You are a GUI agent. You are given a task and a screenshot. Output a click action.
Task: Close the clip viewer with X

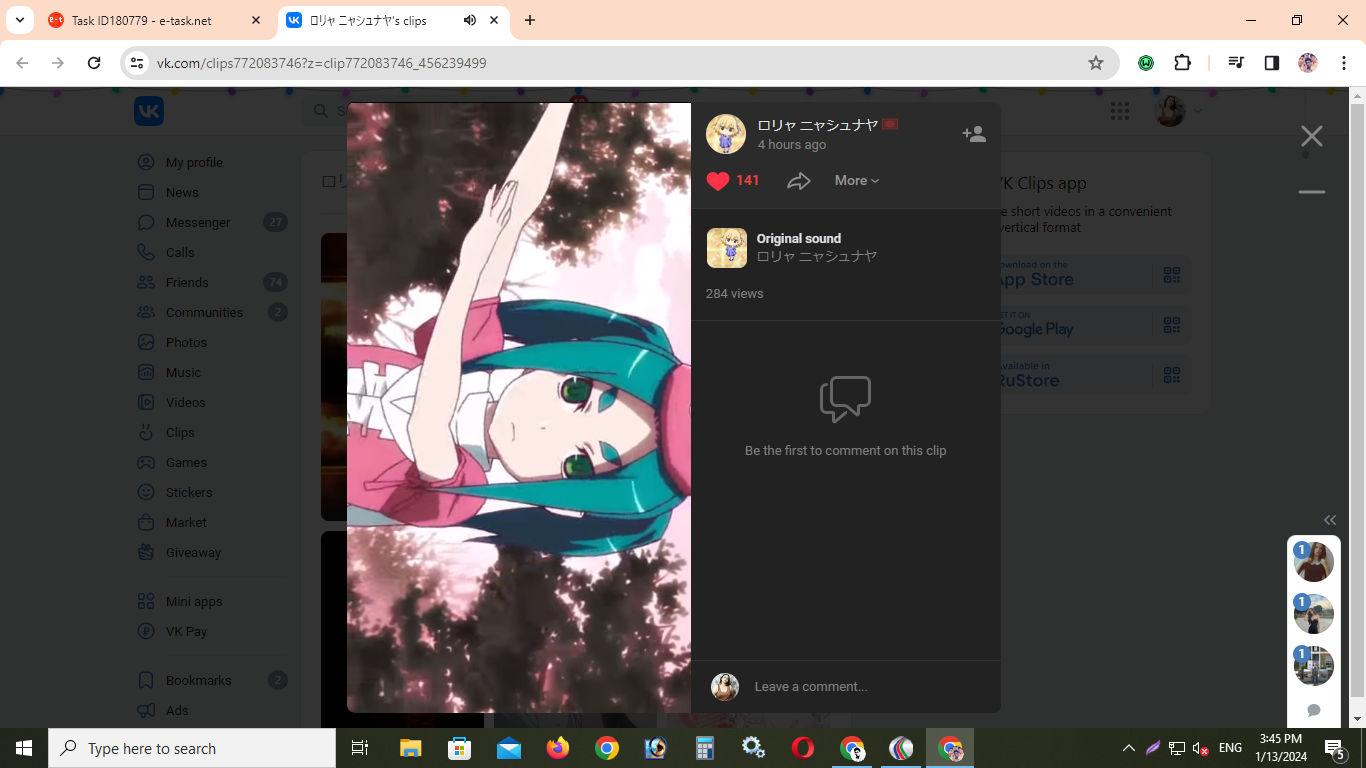coord(1312,136)
